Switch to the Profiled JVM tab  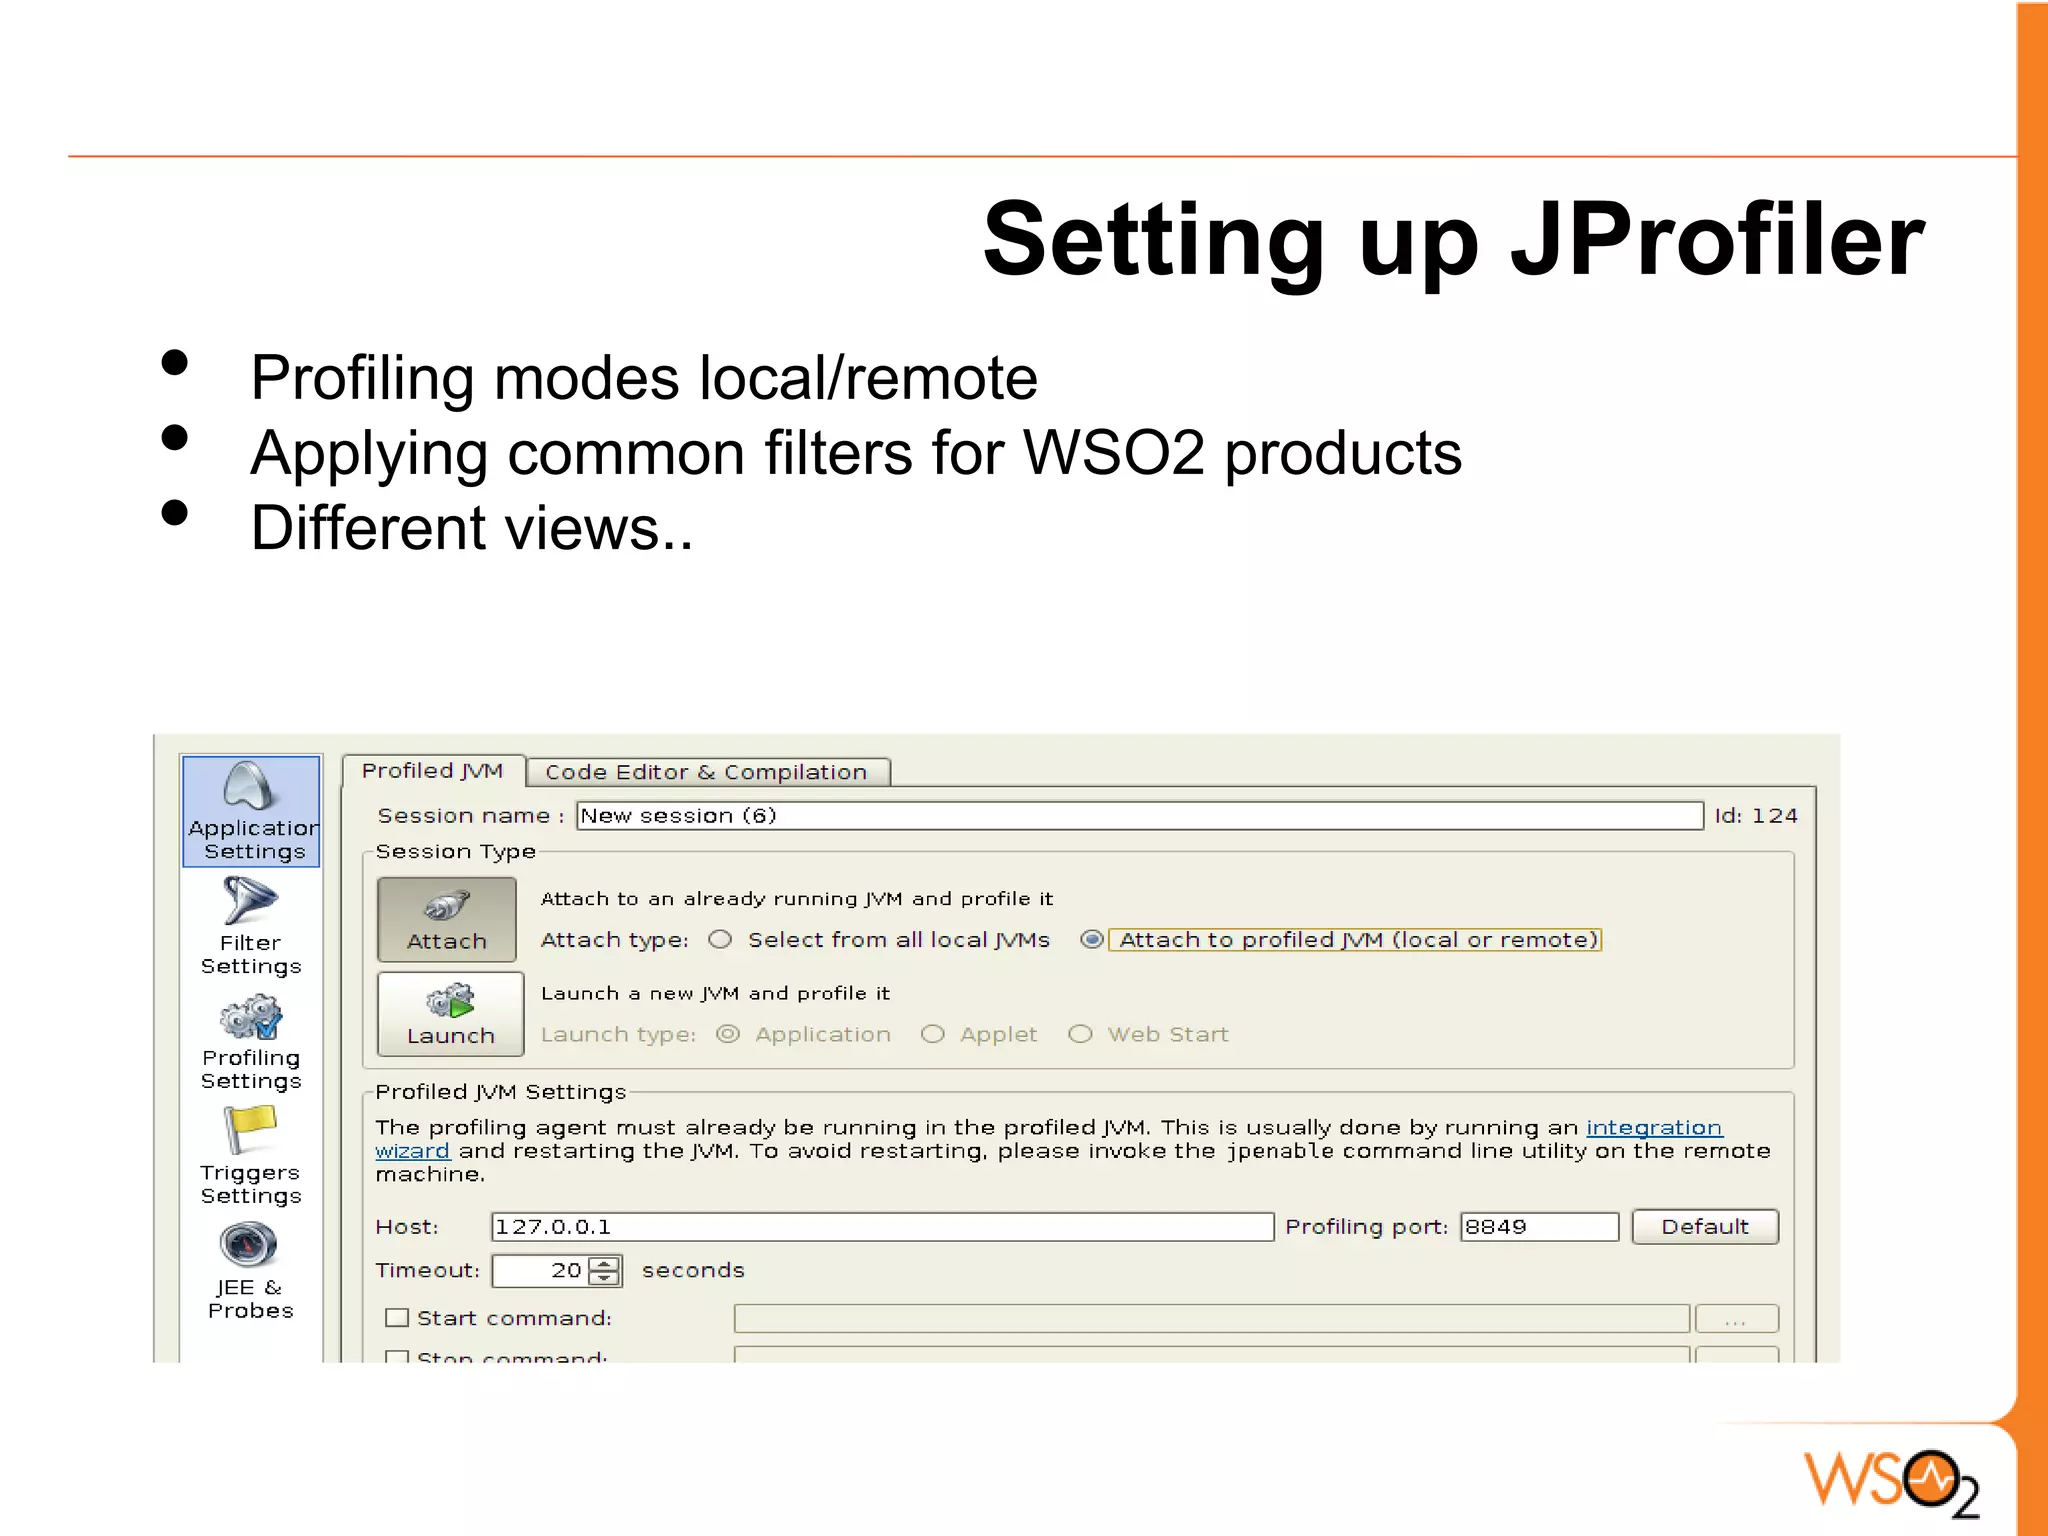[x=432, y=771]
